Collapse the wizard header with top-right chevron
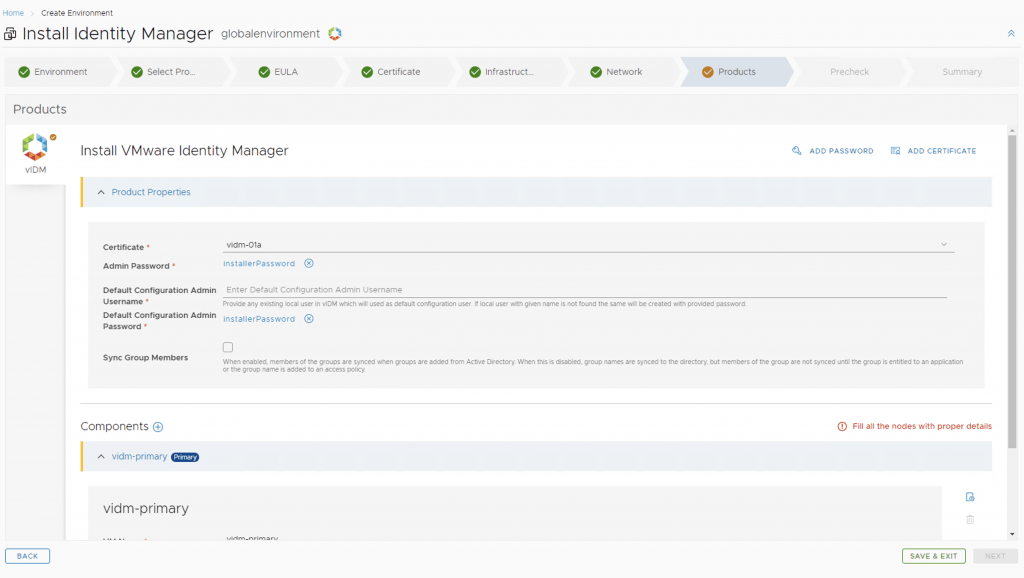The image size is (1024, 578). pos(1010,33)
